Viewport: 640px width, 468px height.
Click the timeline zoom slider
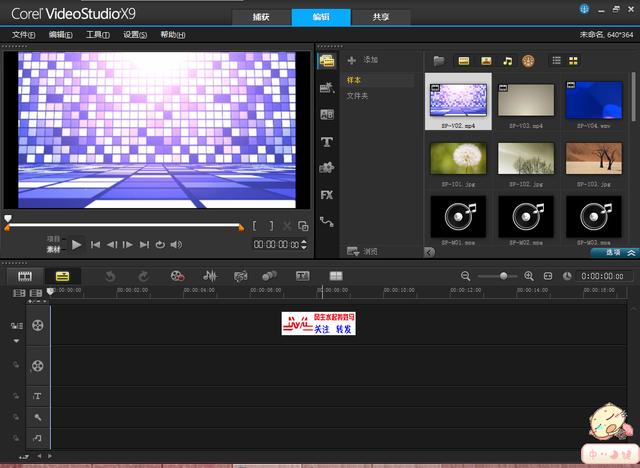pyautogui.click(x=503, y=276)
